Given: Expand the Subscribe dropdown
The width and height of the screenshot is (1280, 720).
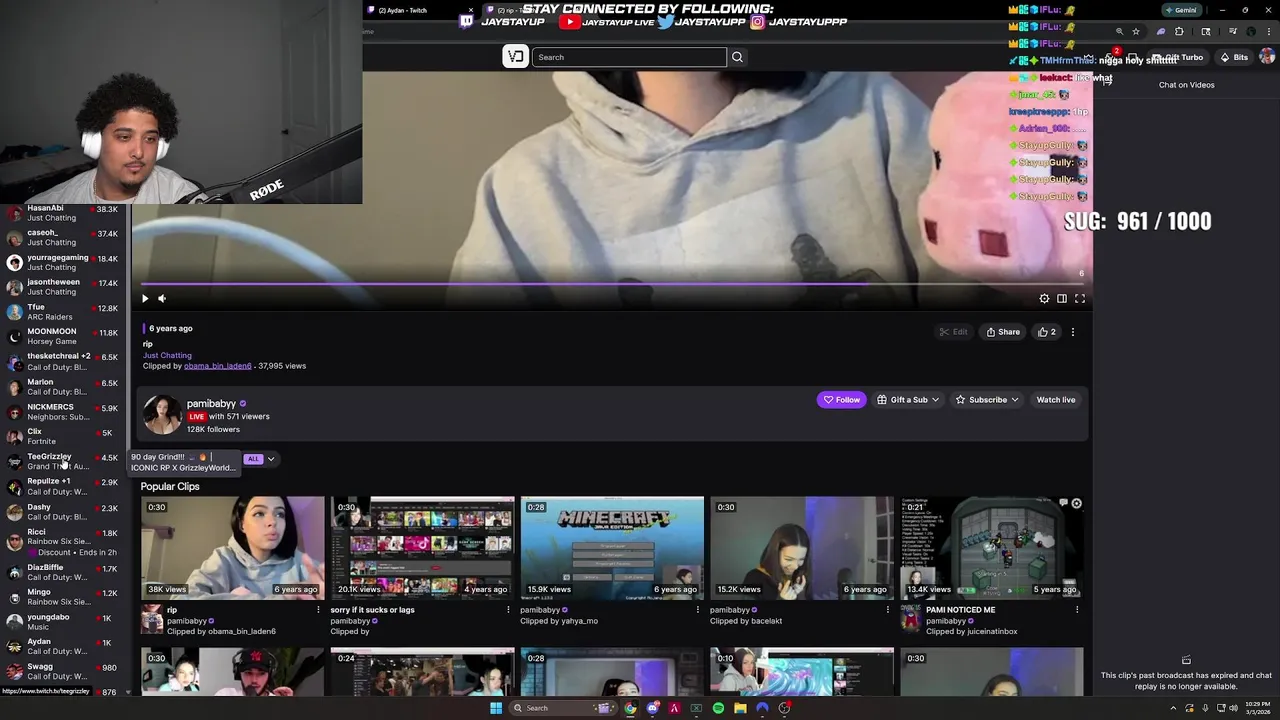Looking at the screenshot, I should point(987,400).
